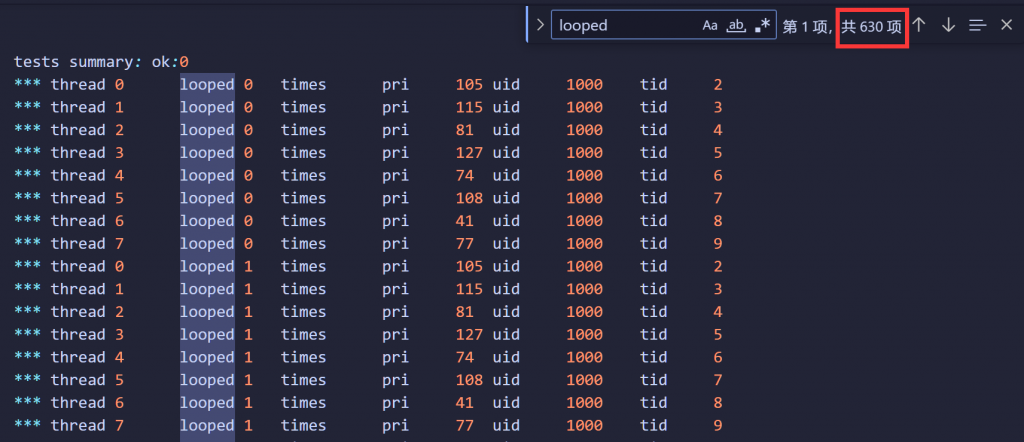Click 'looped' in the first thread 0 row

click(207, 85)
